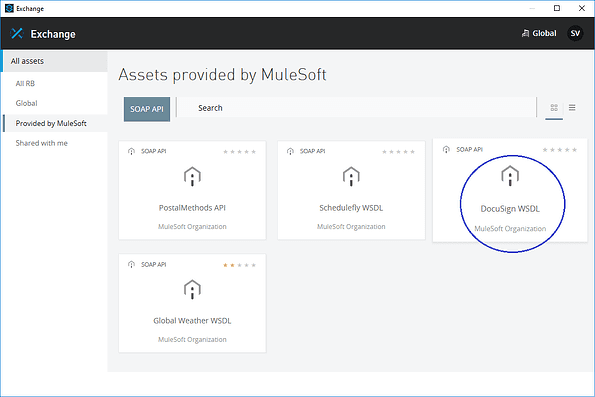Maximize the Exchange window
This screenshot has width=595, height=397.
coord(557,8)
